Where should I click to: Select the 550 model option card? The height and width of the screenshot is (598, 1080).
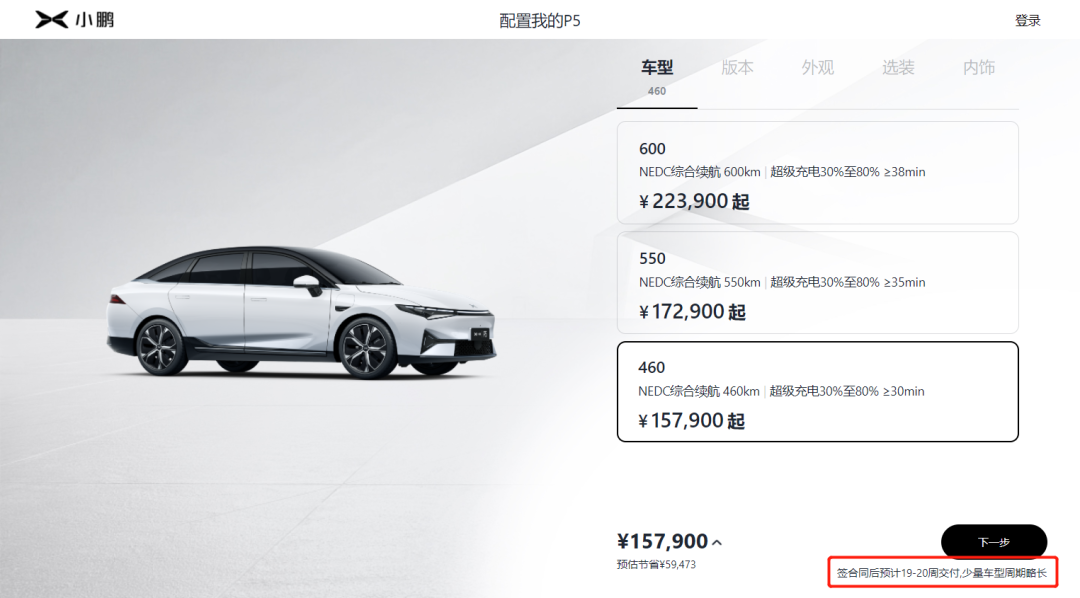coord(818,282)
